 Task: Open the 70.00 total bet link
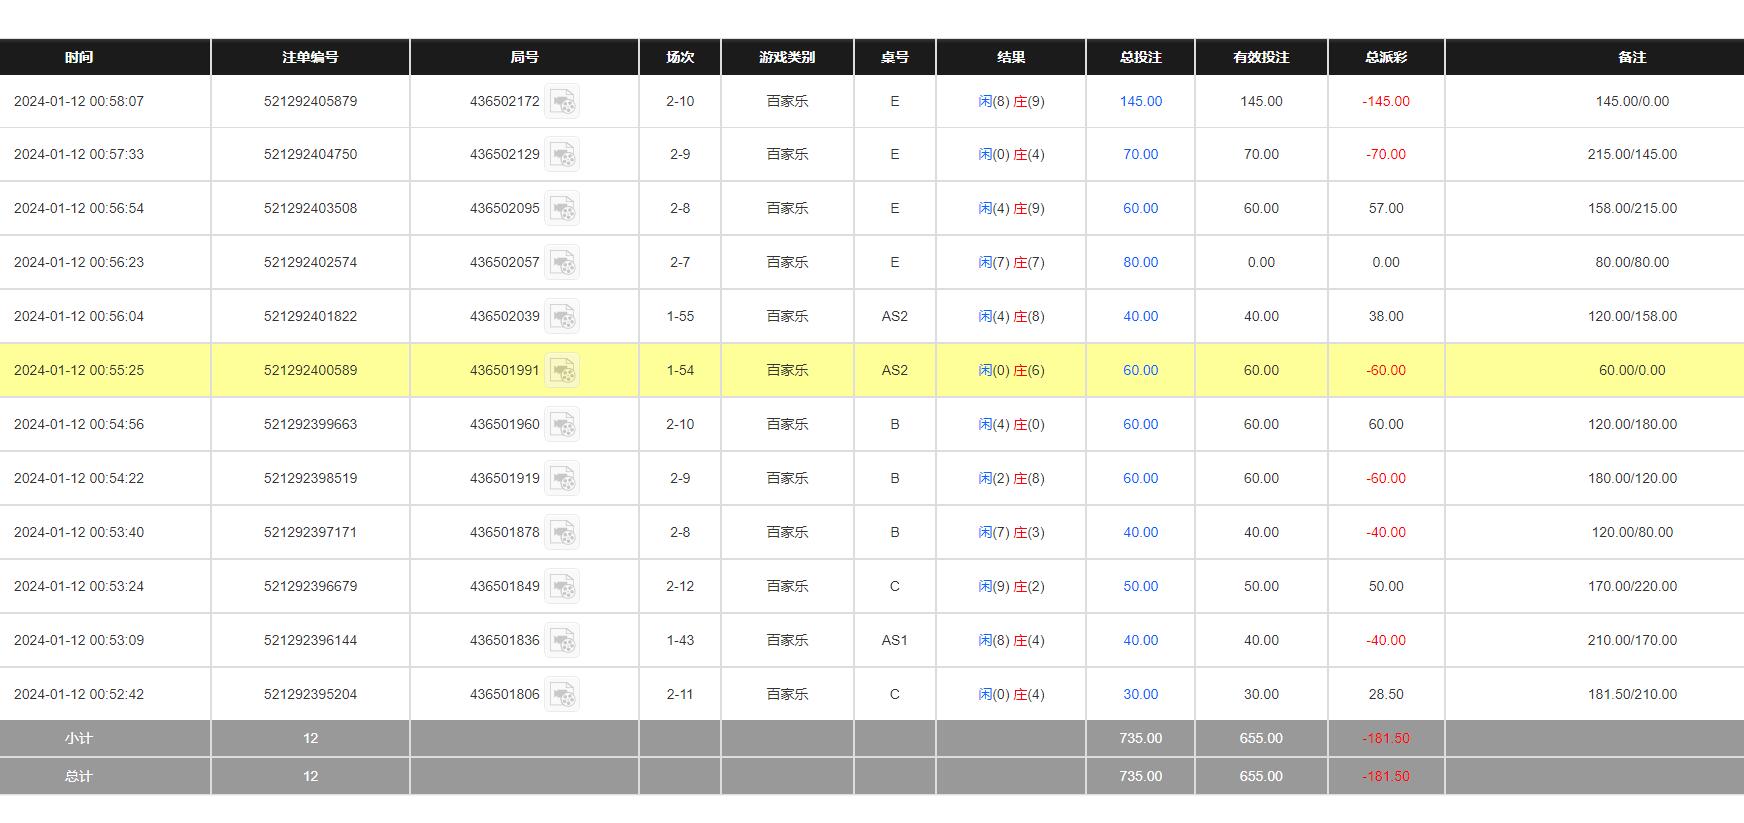1140,154
